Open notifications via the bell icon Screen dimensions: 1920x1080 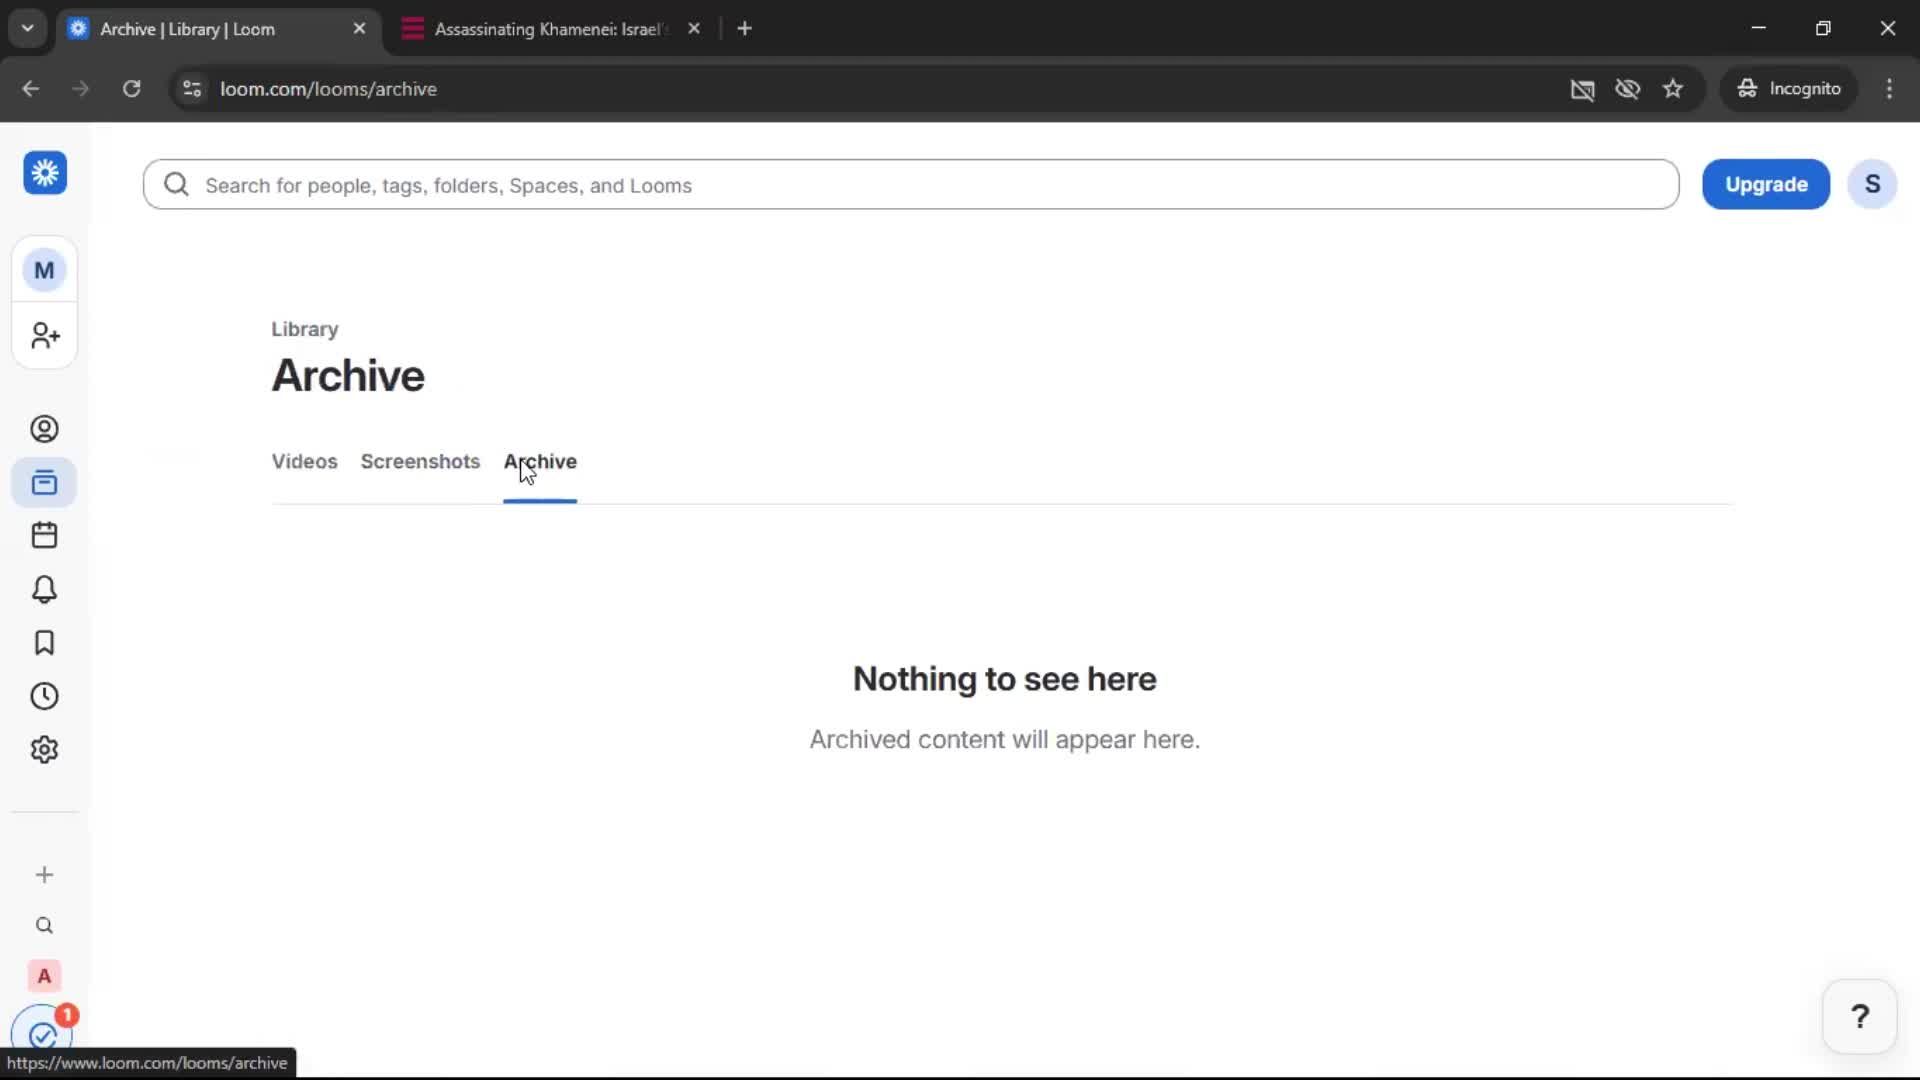click(x=43, y=589)
